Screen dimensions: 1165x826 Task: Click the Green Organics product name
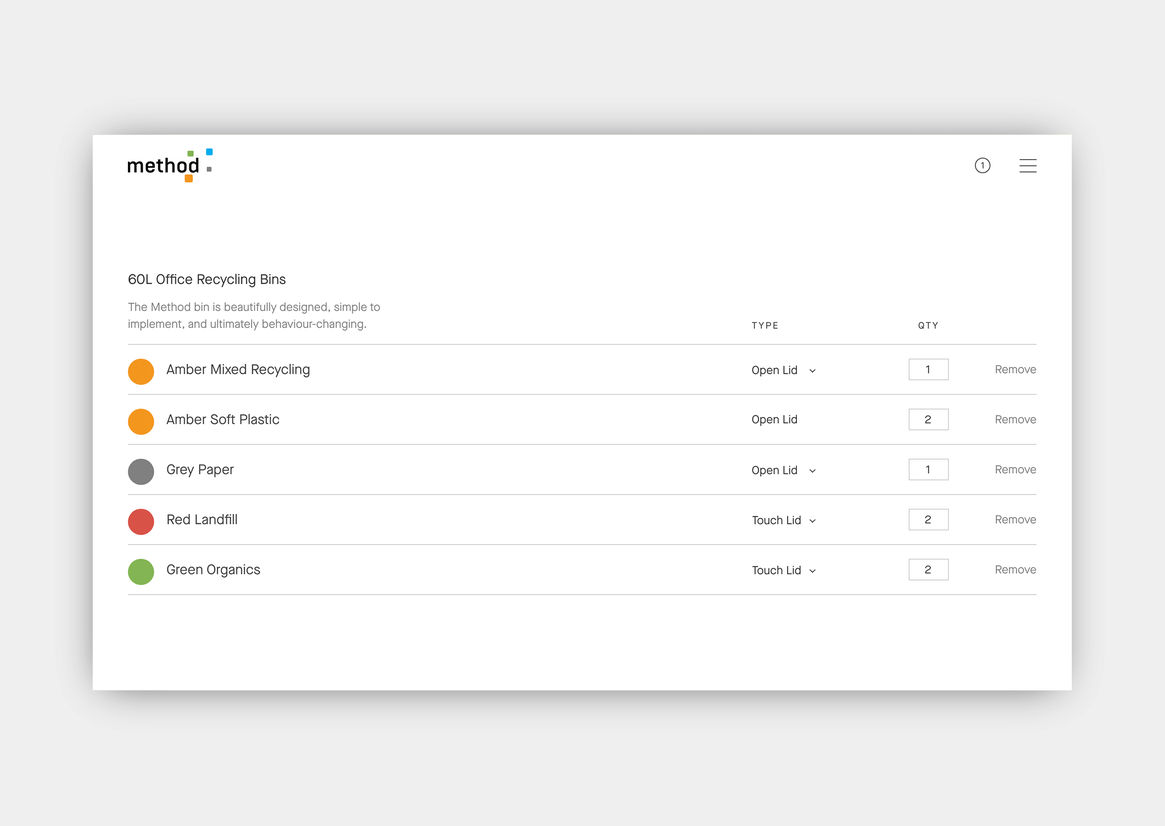(x=213, y=570)
